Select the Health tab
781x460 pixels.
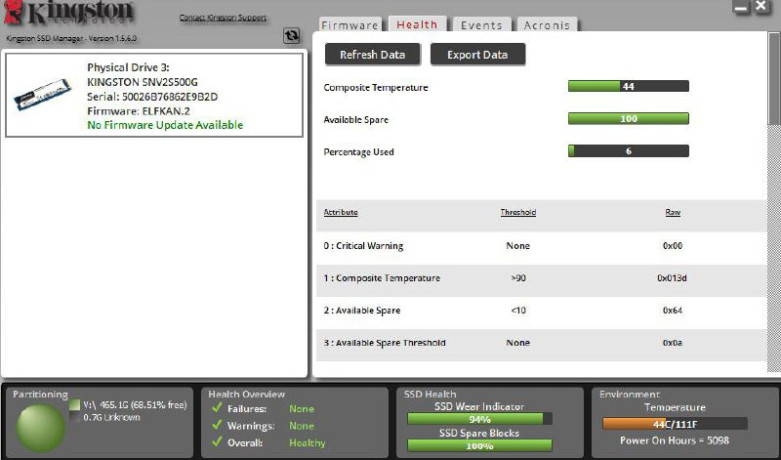pyautogui.click(x=417, y=25)
